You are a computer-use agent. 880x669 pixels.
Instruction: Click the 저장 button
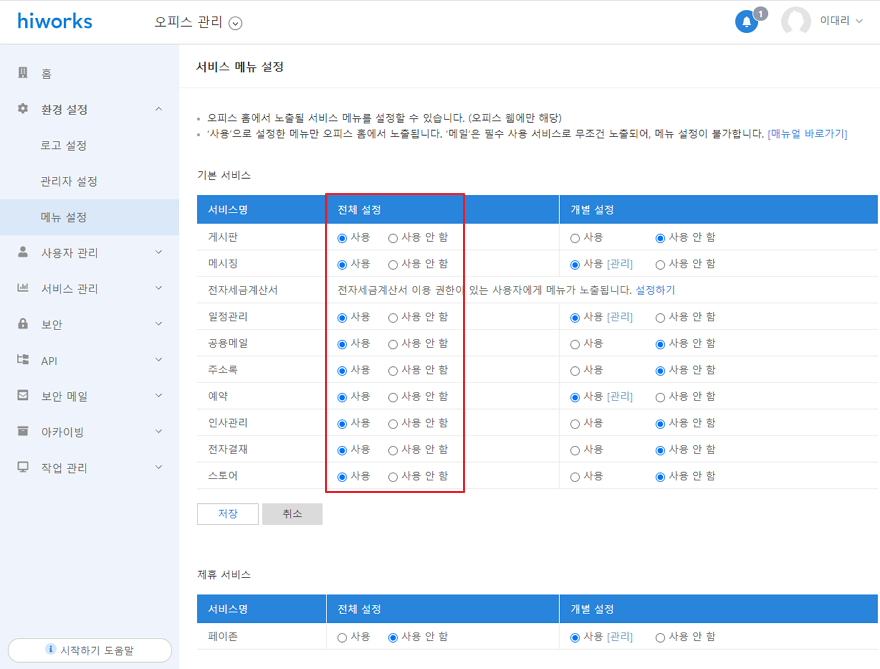[228, 514]
